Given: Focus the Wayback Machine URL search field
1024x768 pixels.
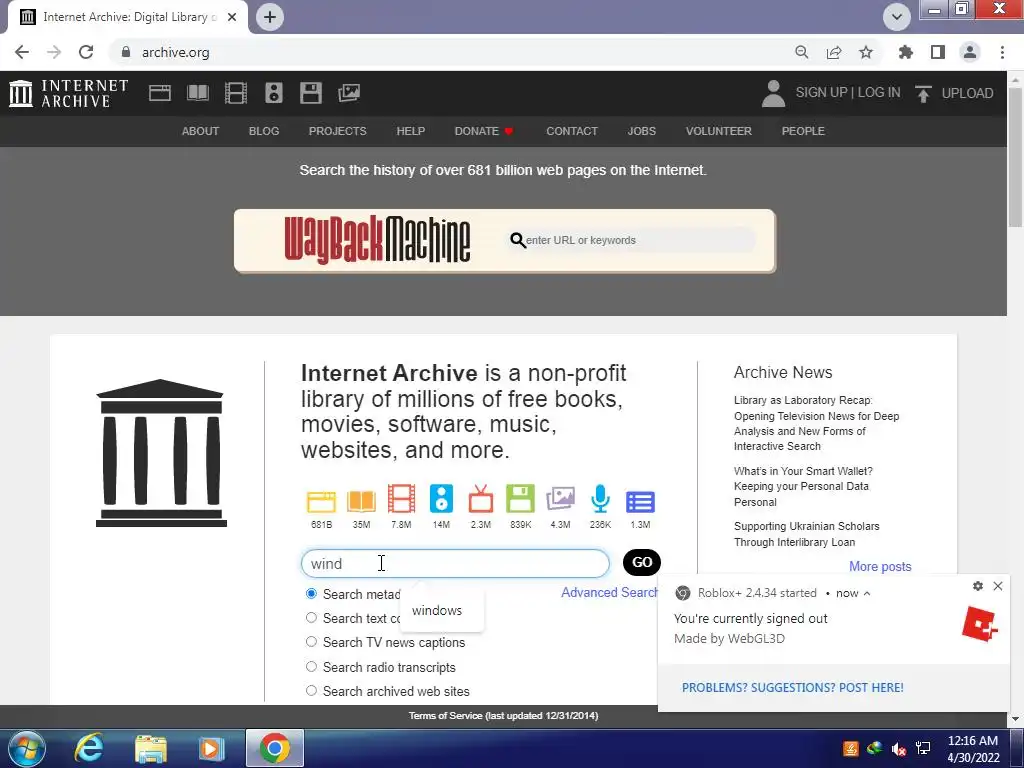Looking at the screenshot, I should (x=631, y=240).
